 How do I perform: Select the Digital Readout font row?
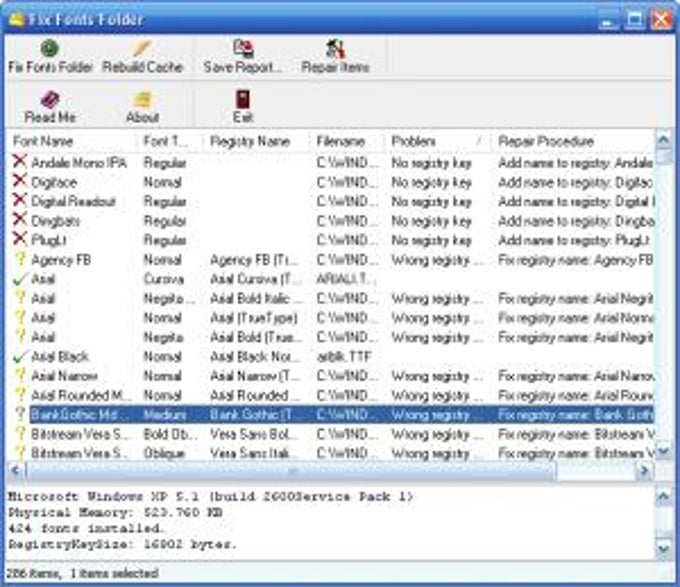(330, 202)
